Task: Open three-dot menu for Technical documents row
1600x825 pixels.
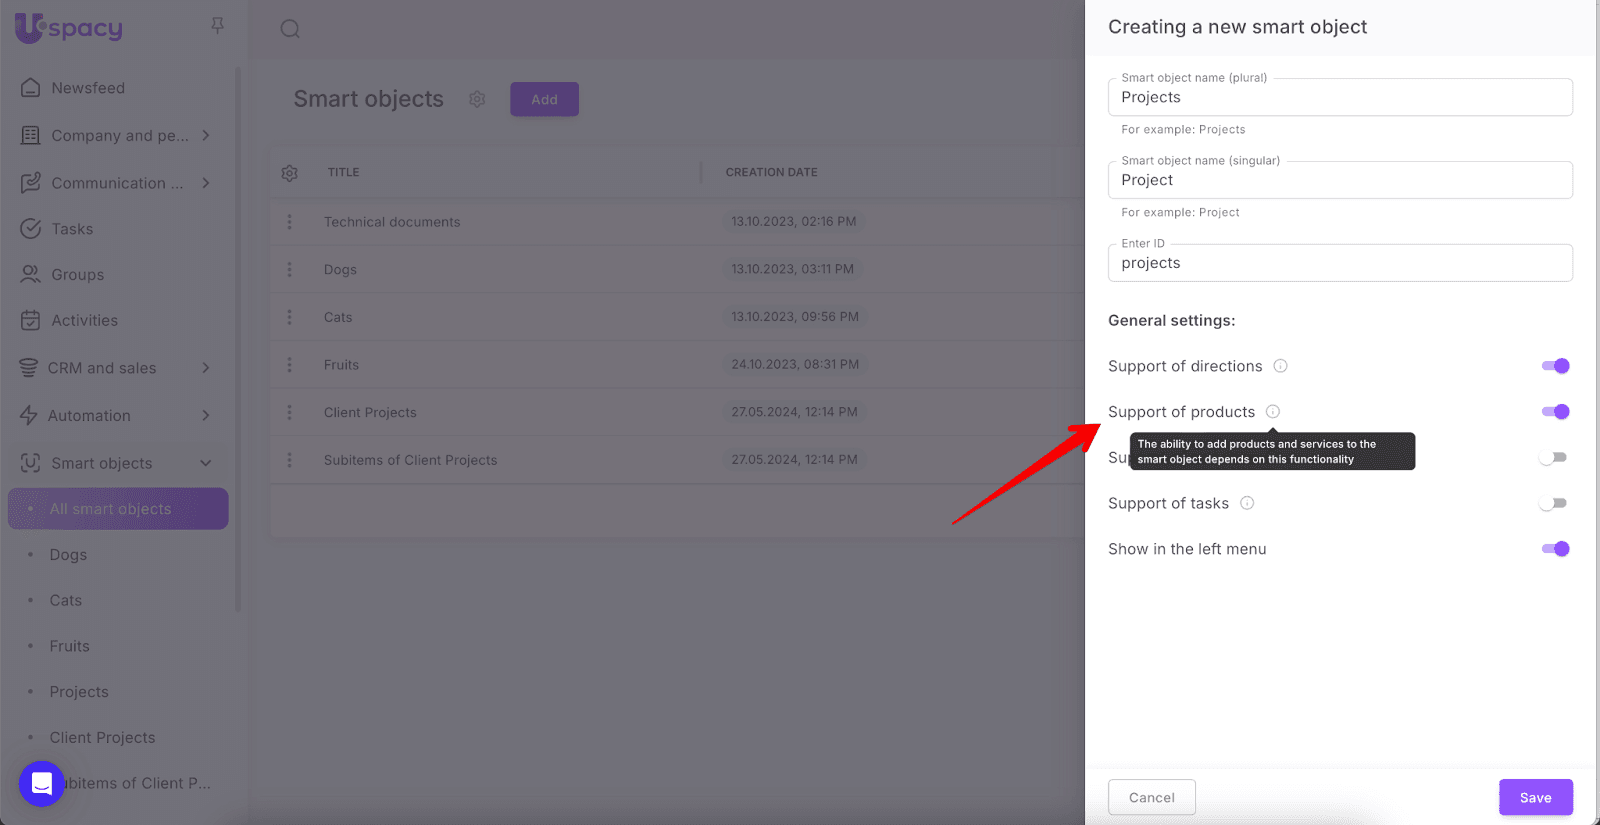Action: (x=290, y=222)
